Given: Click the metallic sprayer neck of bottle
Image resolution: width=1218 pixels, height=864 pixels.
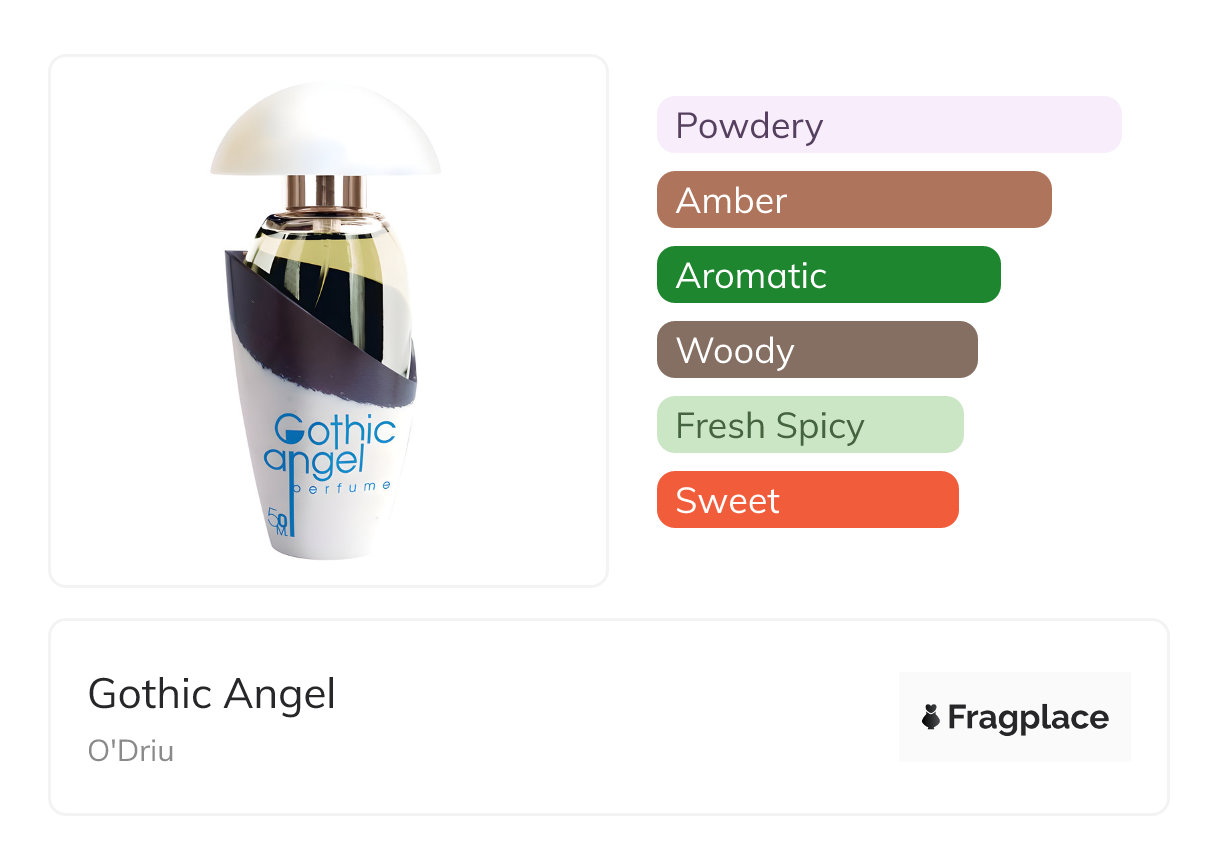Looking at the screenshot, I should point(325,190).
